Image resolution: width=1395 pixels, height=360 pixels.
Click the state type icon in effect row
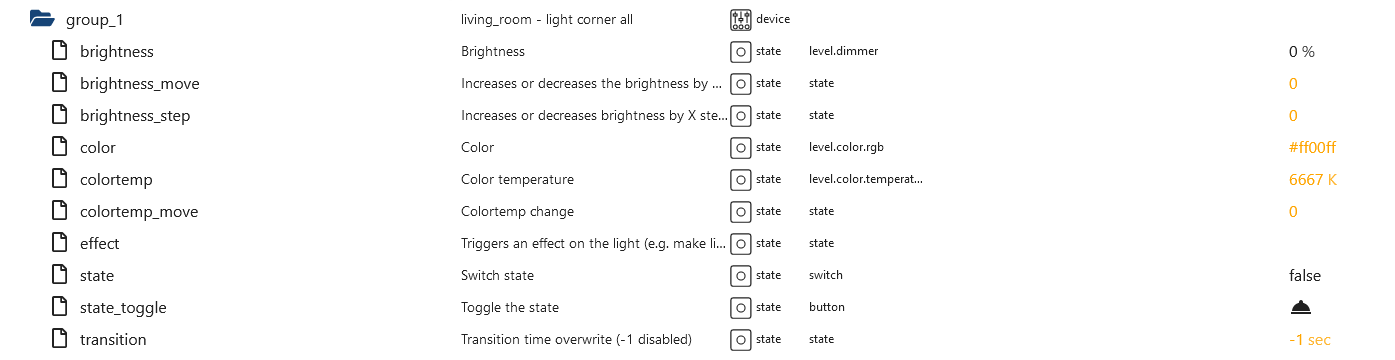740,243
